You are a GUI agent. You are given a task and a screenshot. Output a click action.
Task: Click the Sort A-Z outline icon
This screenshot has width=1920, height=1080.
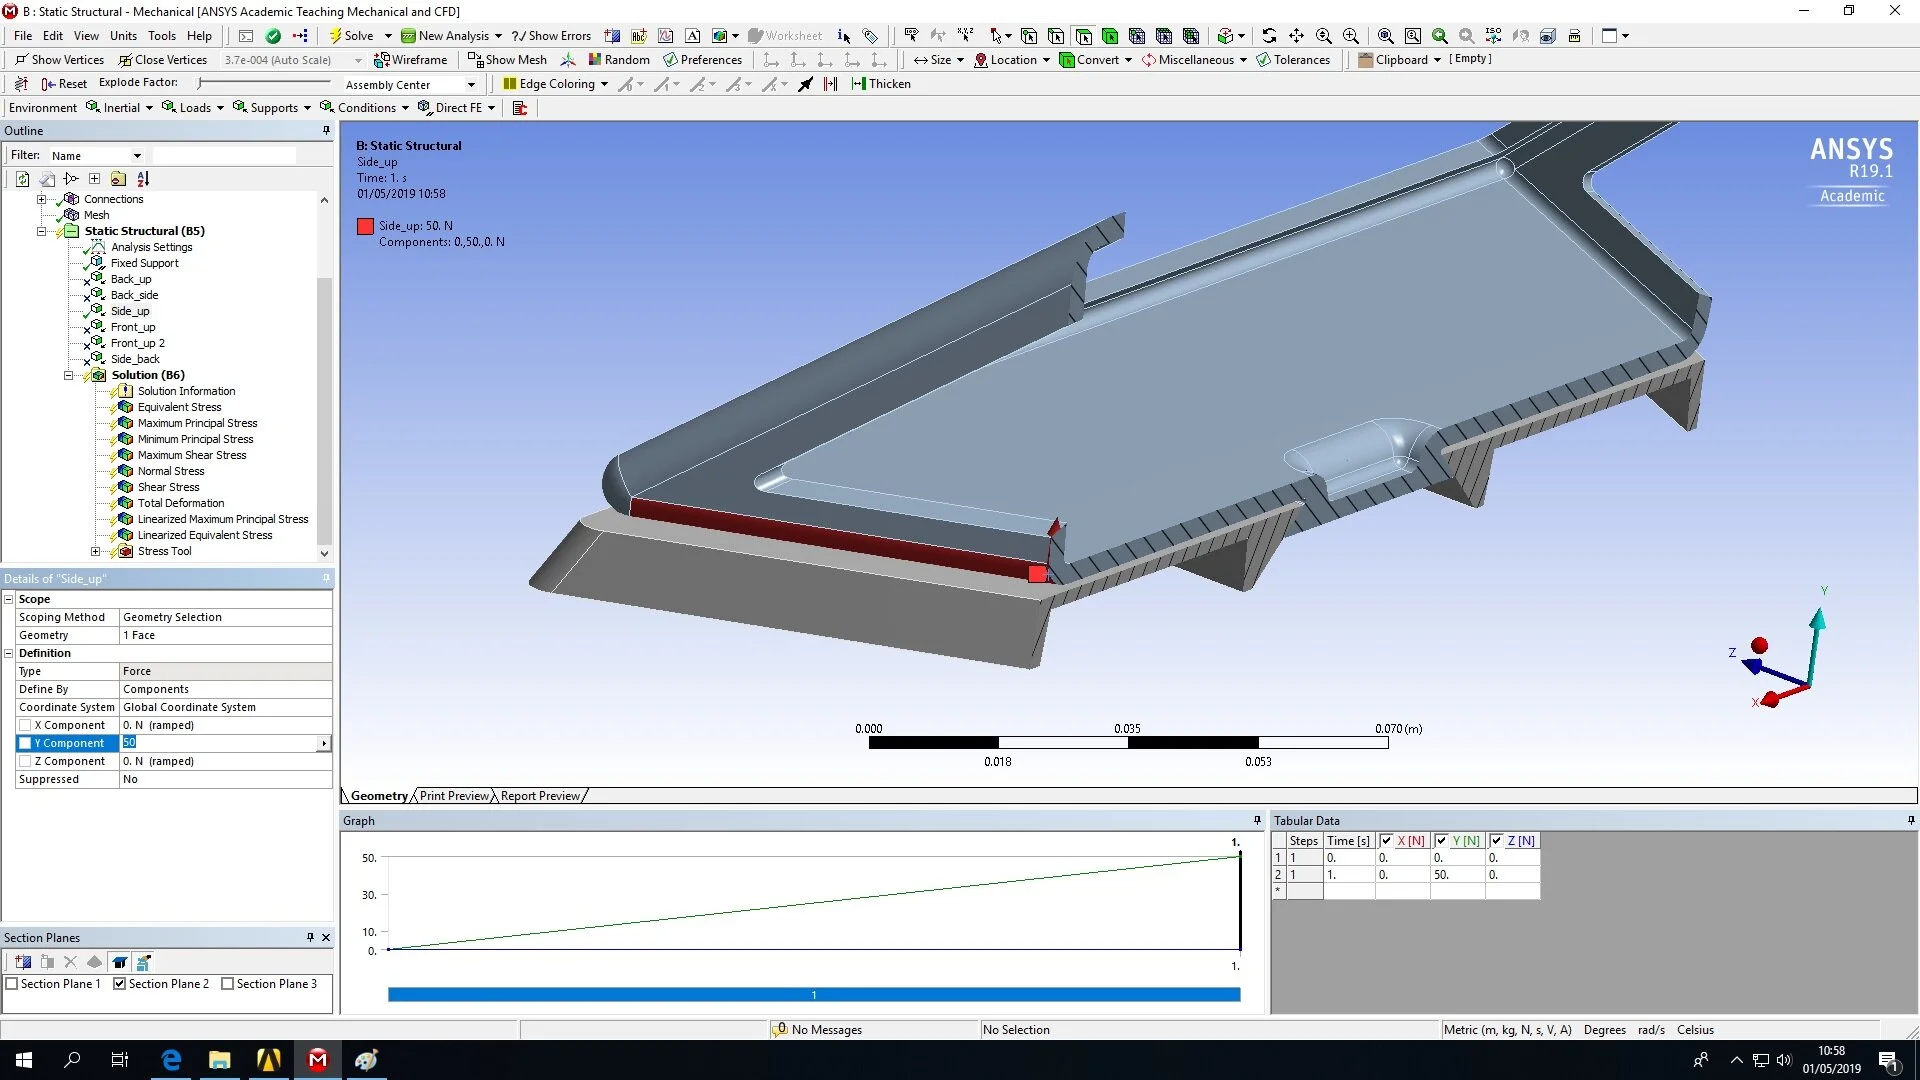pos(143,179)
